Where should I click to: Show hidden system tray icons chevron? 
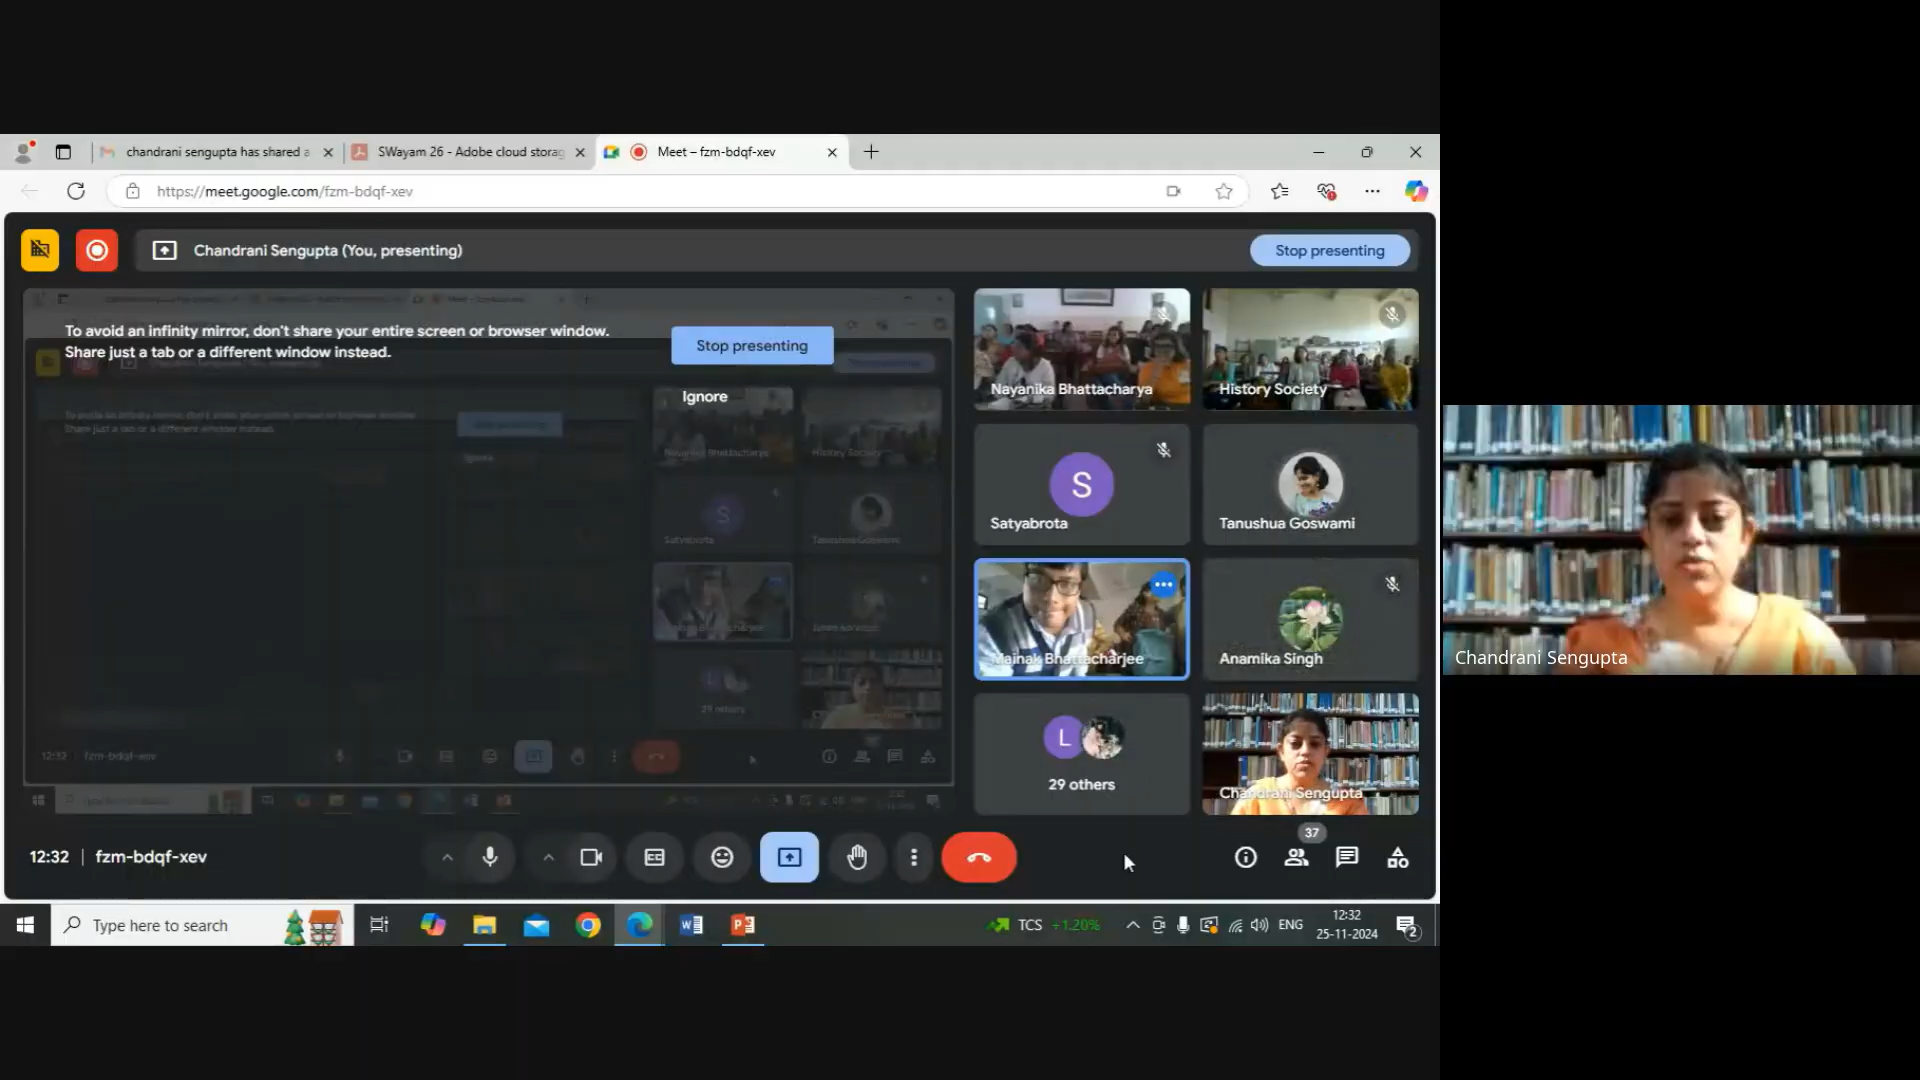tap(1132, 925)
